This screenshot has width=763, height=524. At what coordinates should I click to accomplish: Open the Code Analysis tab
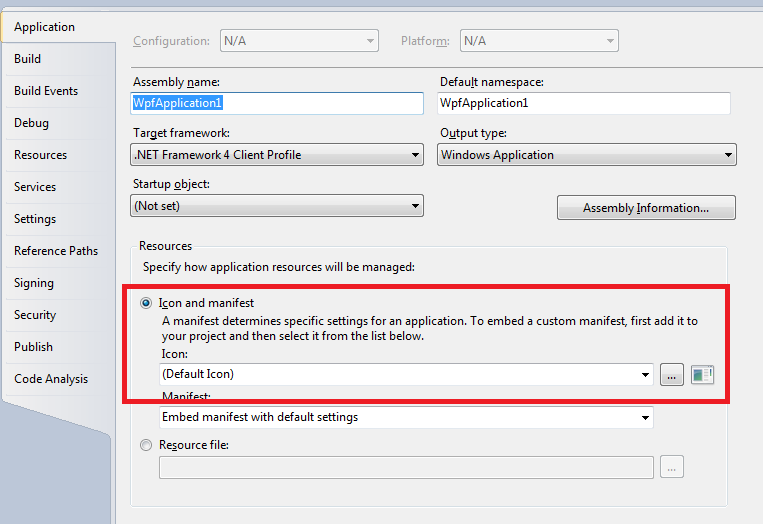tap(51, 379)
